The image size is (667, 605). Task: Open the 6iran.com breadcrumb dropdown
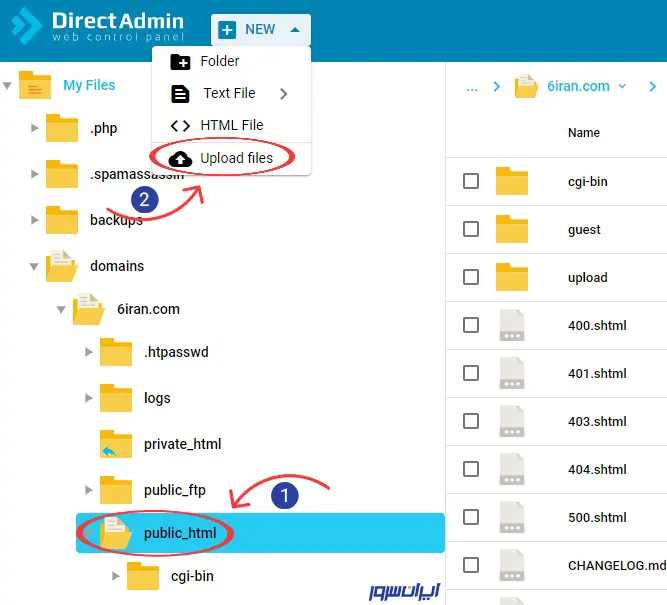[622, 86]
